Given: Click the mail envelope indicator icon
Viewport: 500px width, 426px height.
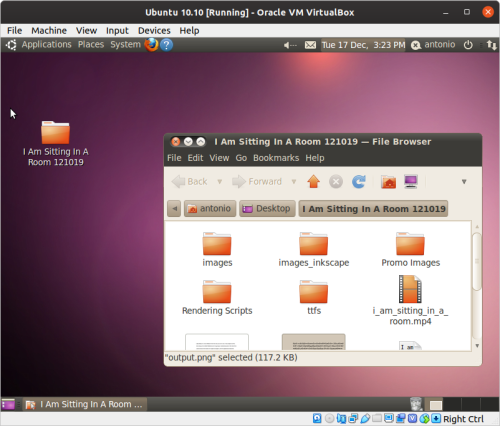Looking at the screenshot, I should point(310,45).
